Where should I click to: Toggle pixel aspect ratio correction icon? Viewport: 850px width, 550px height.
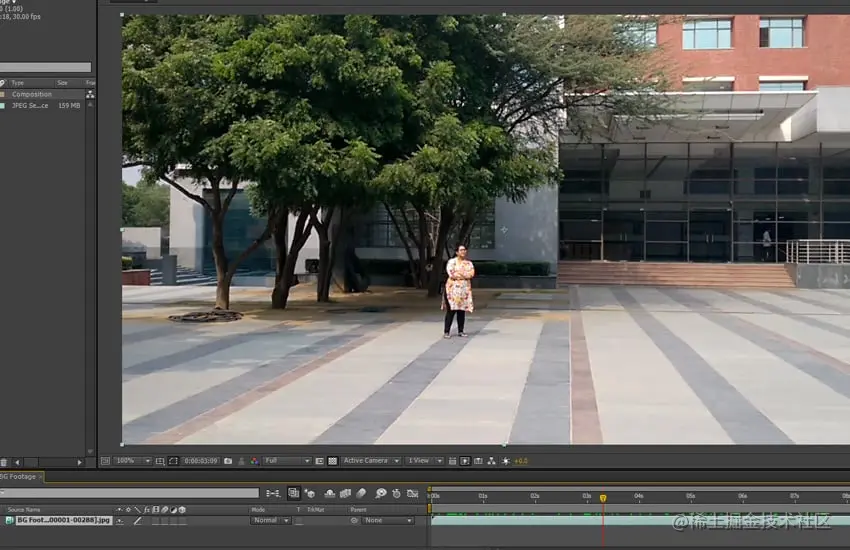click(452, 461)
